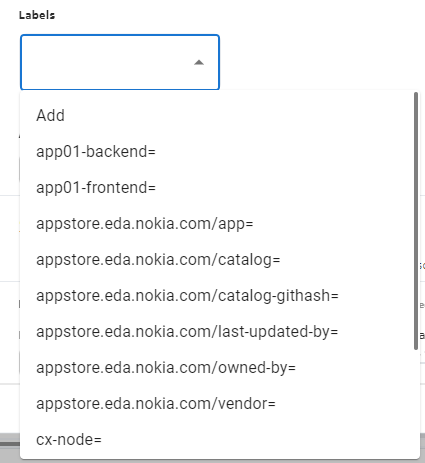The image size is (425, 463).
Task: Click the text last-updated-by in the list
Action: click(x=274, y=332)
